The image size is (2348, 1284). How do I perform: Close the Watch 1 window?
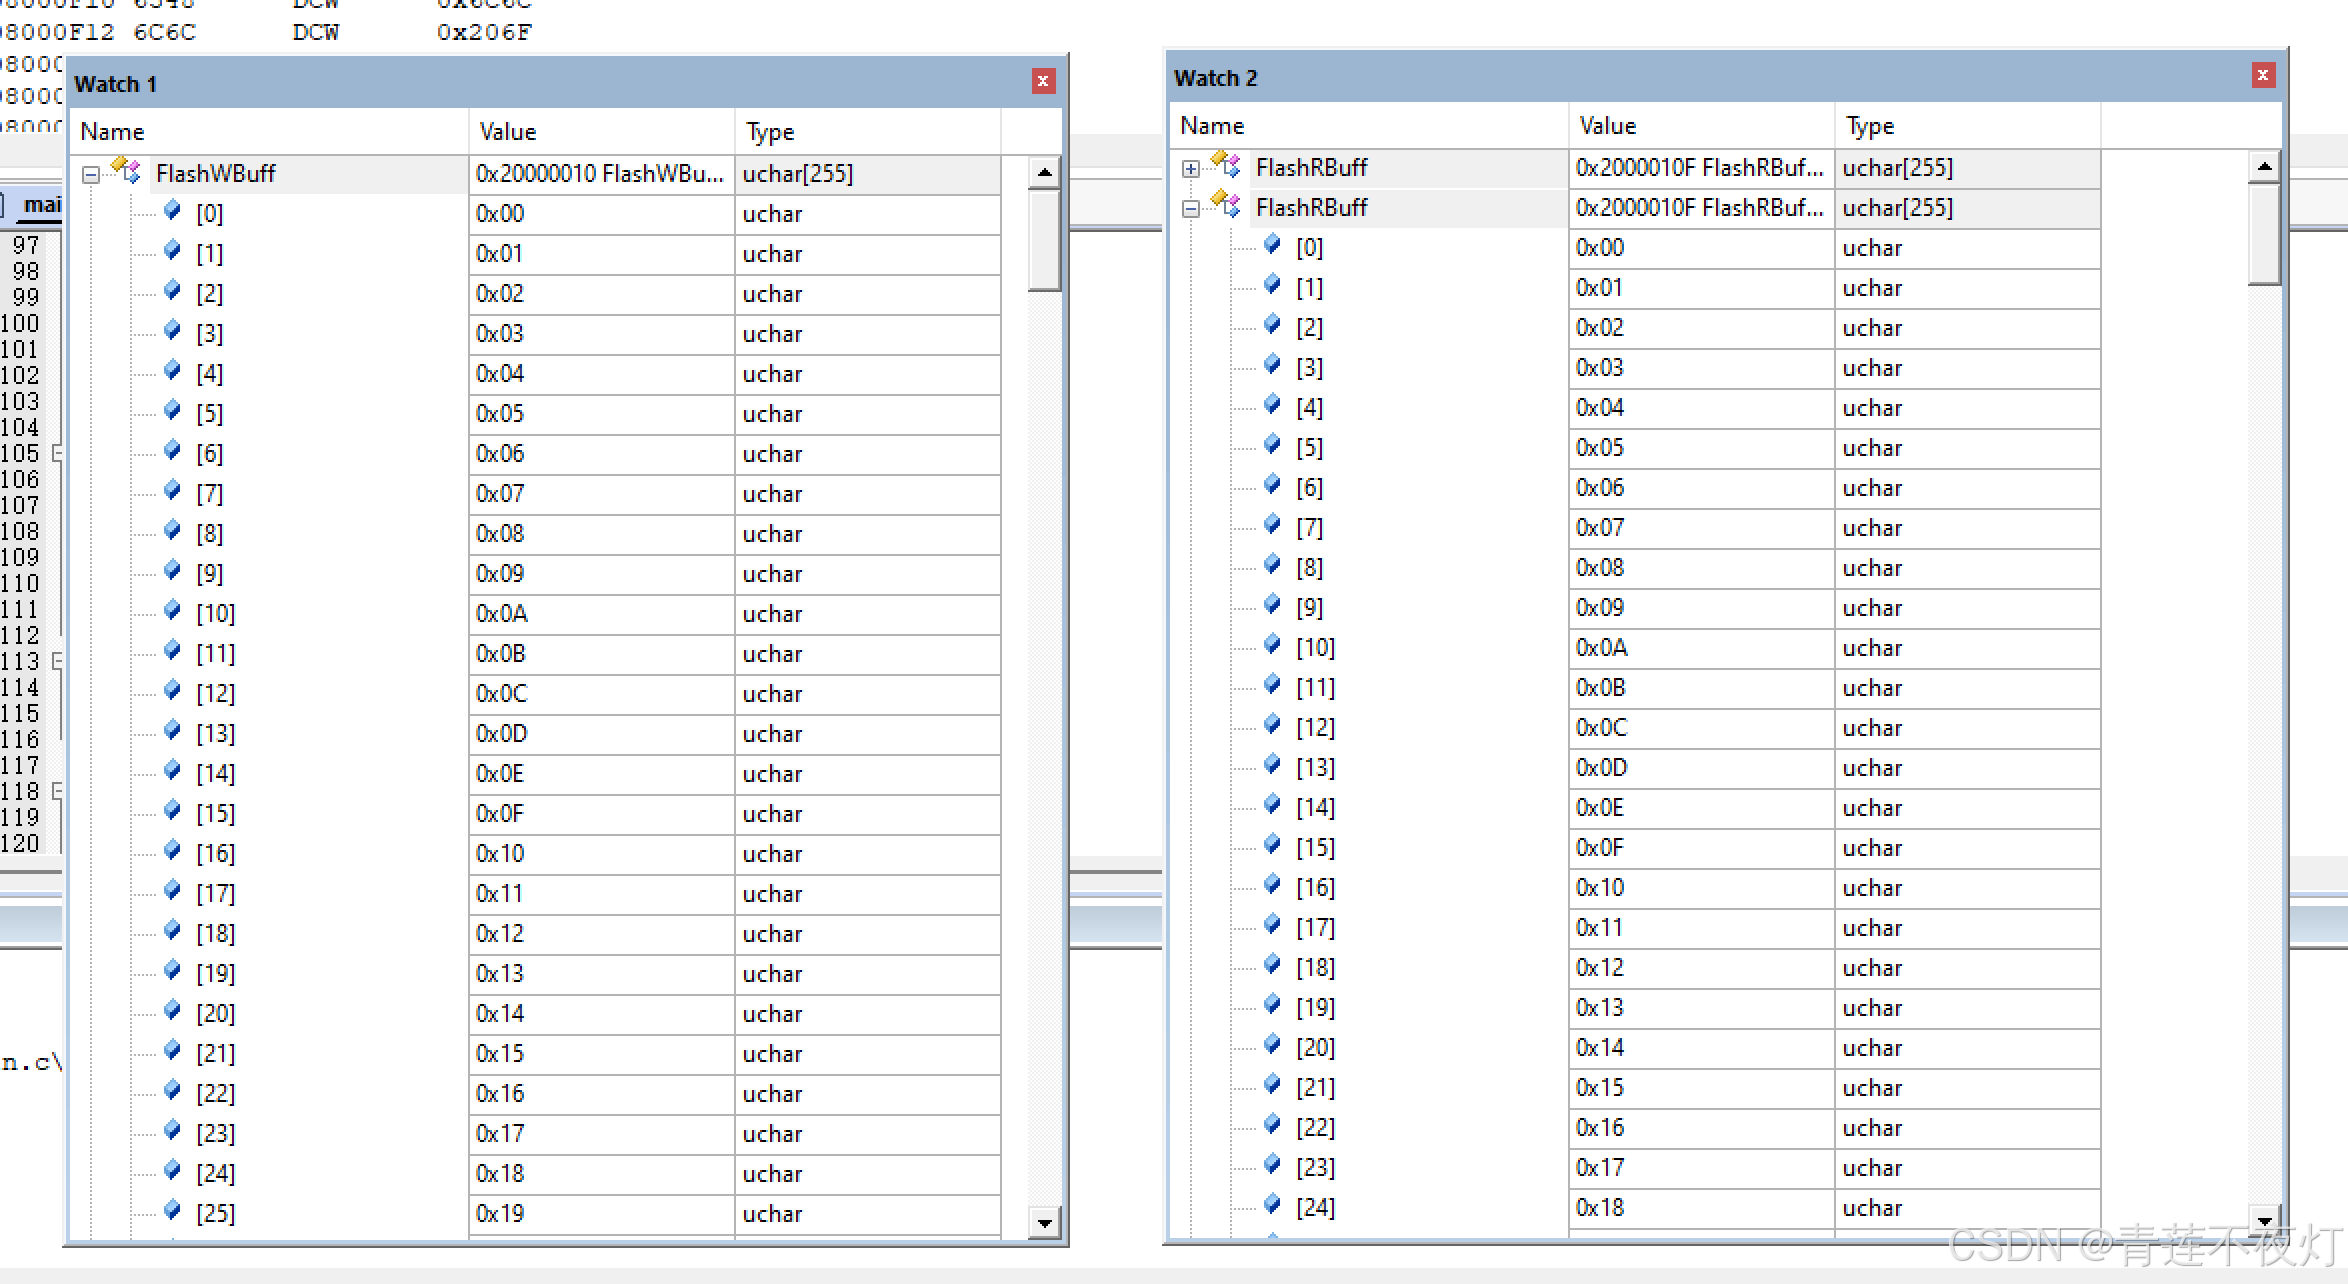(x=1042, y=82)
